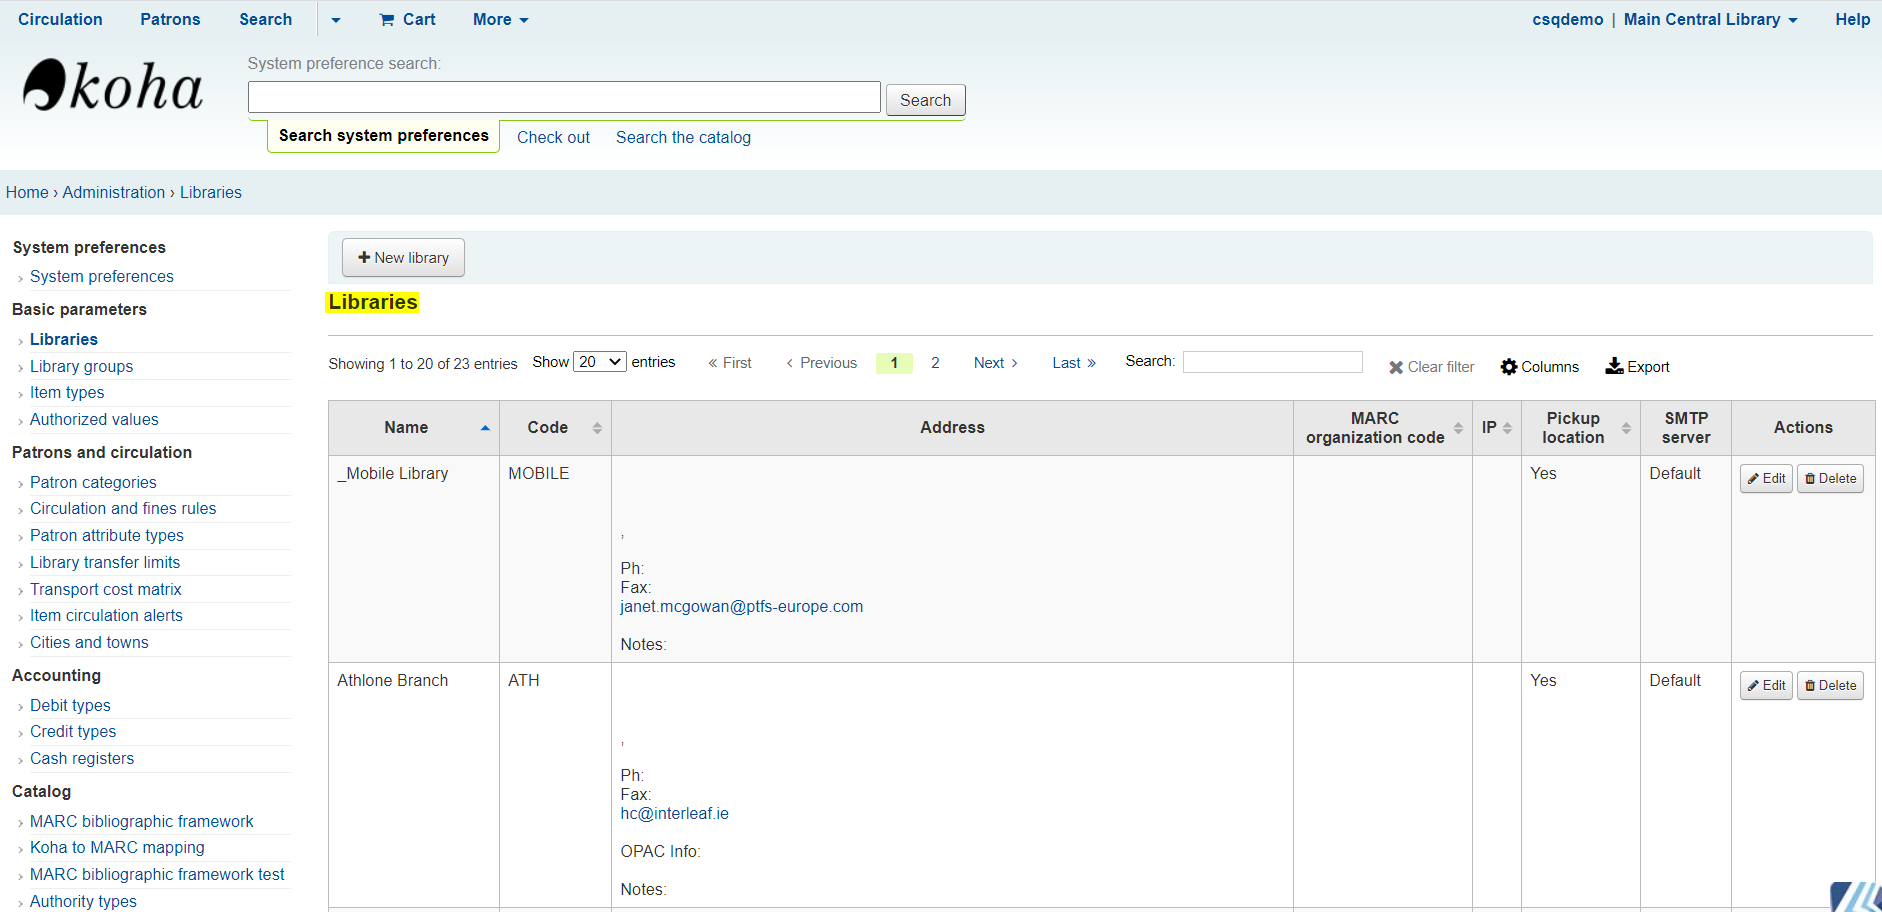Open the Search menu item
The width and height of the screenshot is (1882, 912).
pos(265,20)
